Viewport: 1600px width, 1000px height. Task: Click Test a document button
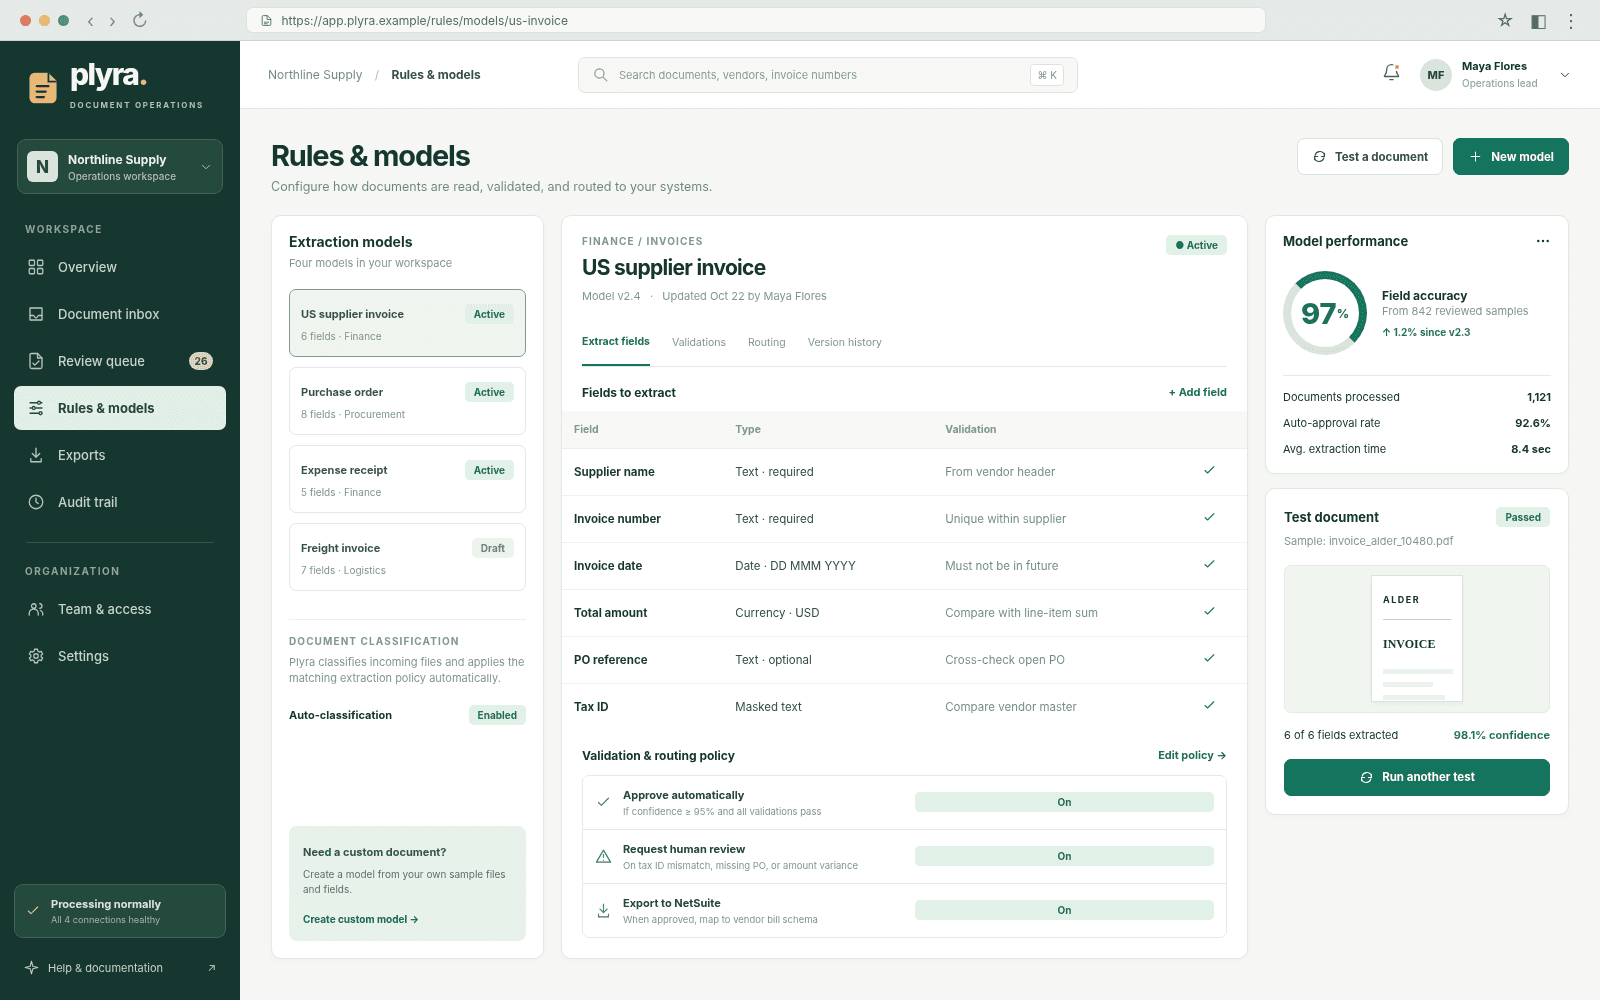(1370, 157)
